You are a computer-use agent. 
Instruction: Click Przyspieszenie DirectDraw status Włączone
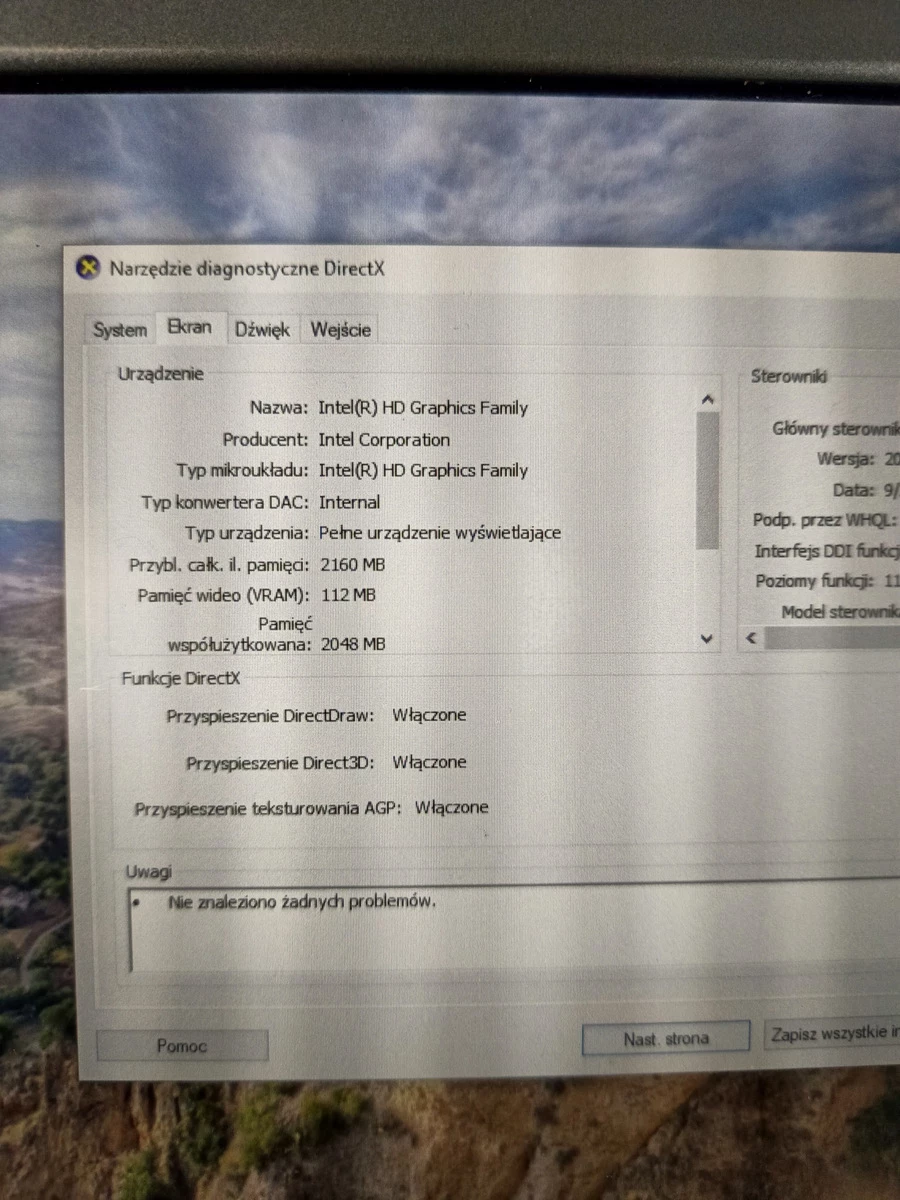[429, 716]
